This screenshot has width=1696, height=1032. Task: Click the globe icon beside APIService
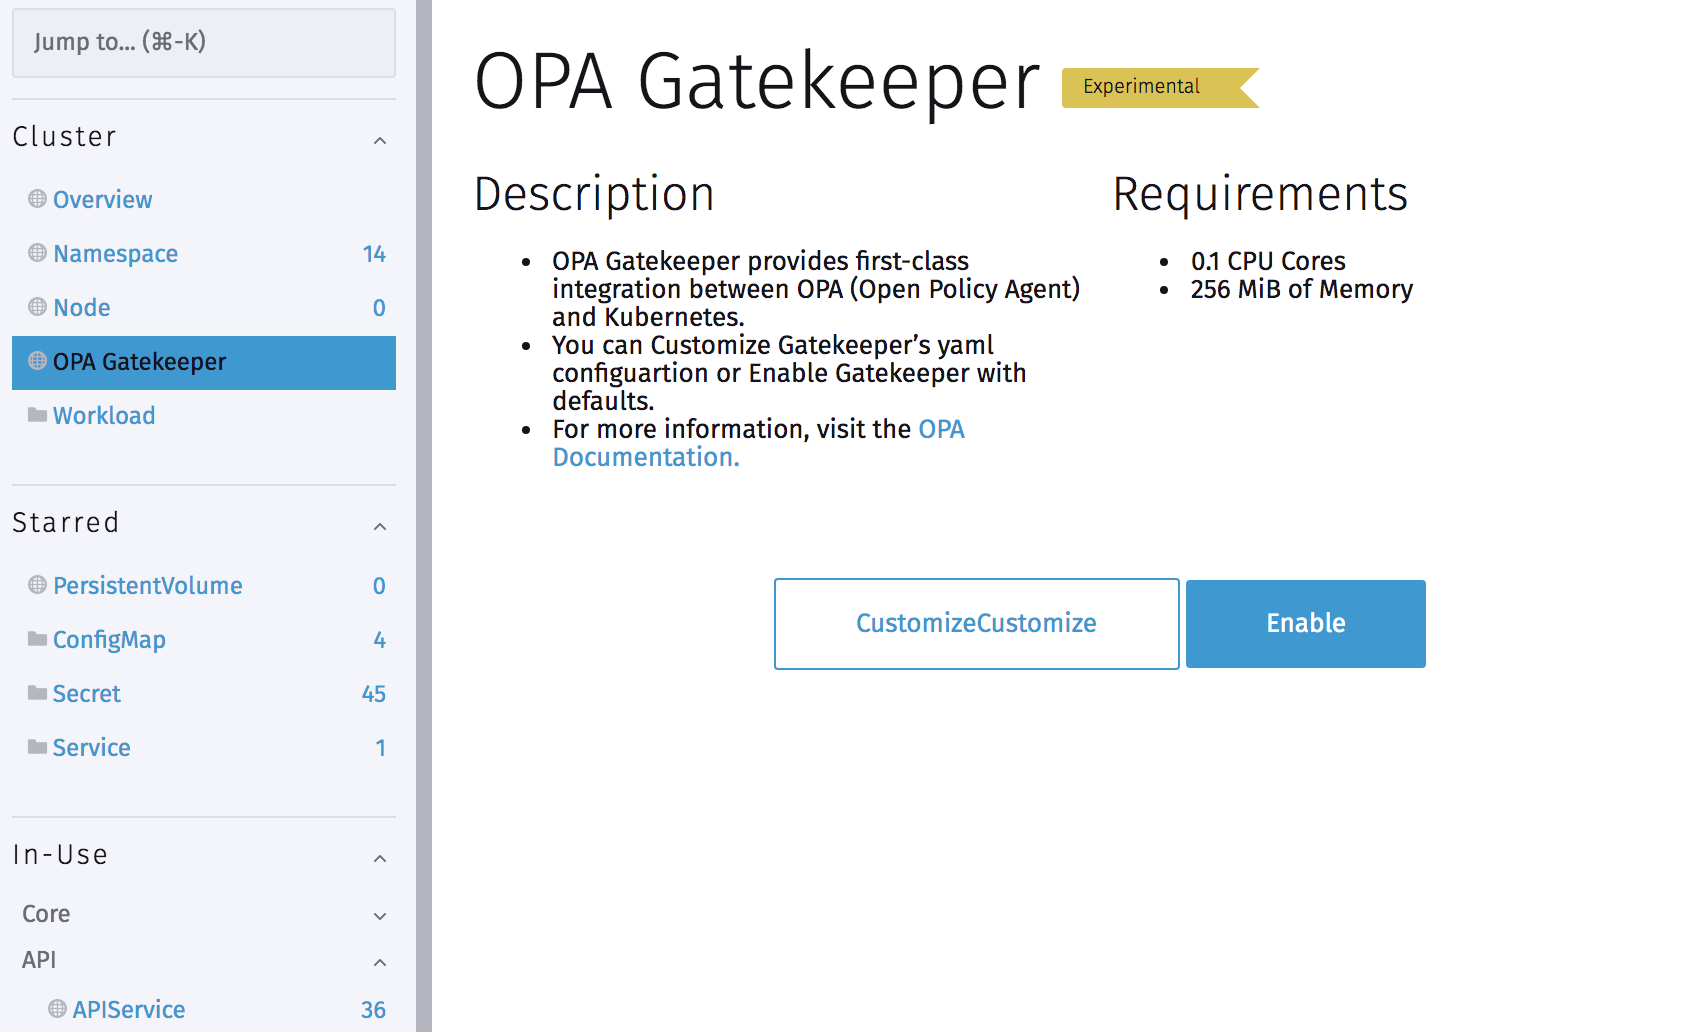[x=58, y=1009]
